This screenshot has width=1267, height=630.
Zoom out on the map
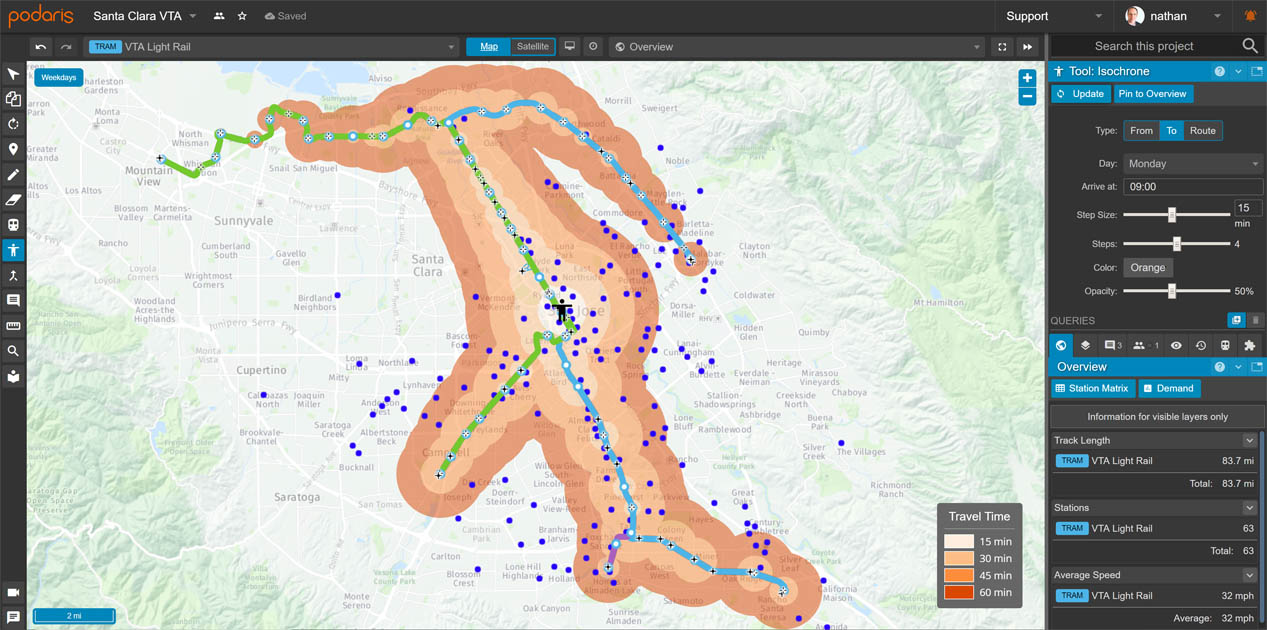click(1027, 97)
